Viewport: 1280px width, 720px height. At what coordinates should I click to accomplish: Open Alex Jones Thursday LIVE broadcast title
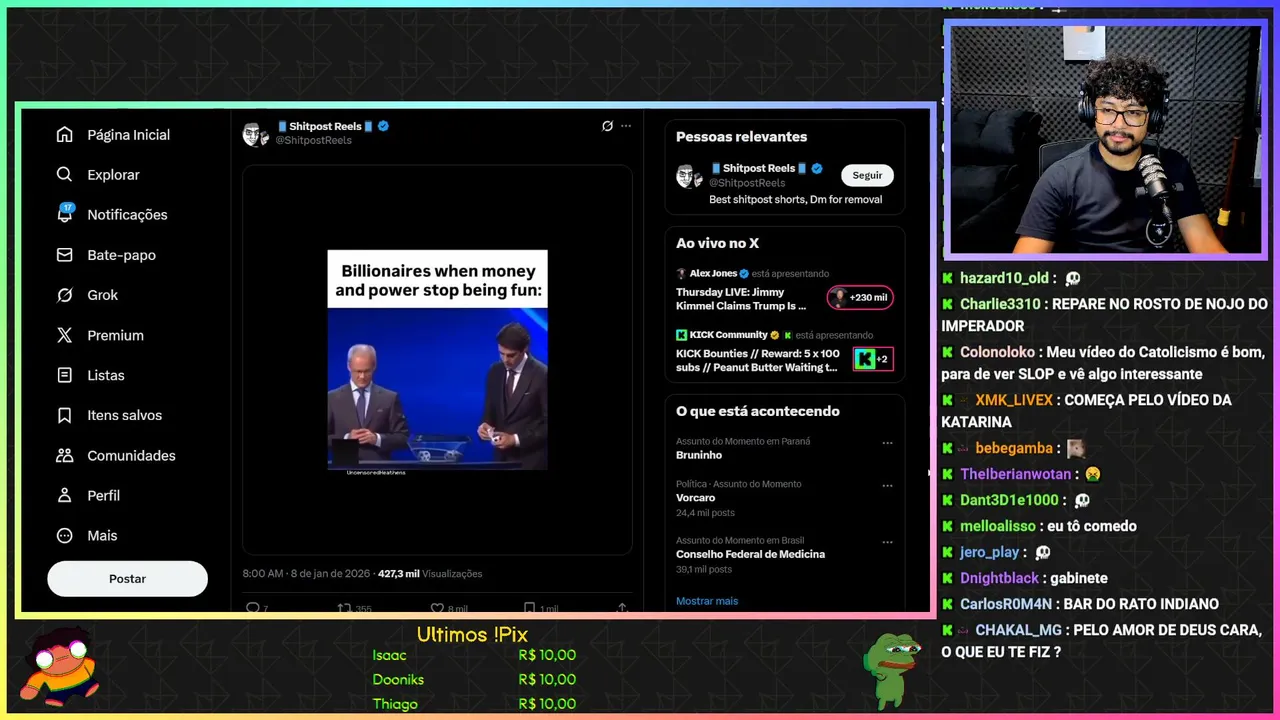pos(741,299)
